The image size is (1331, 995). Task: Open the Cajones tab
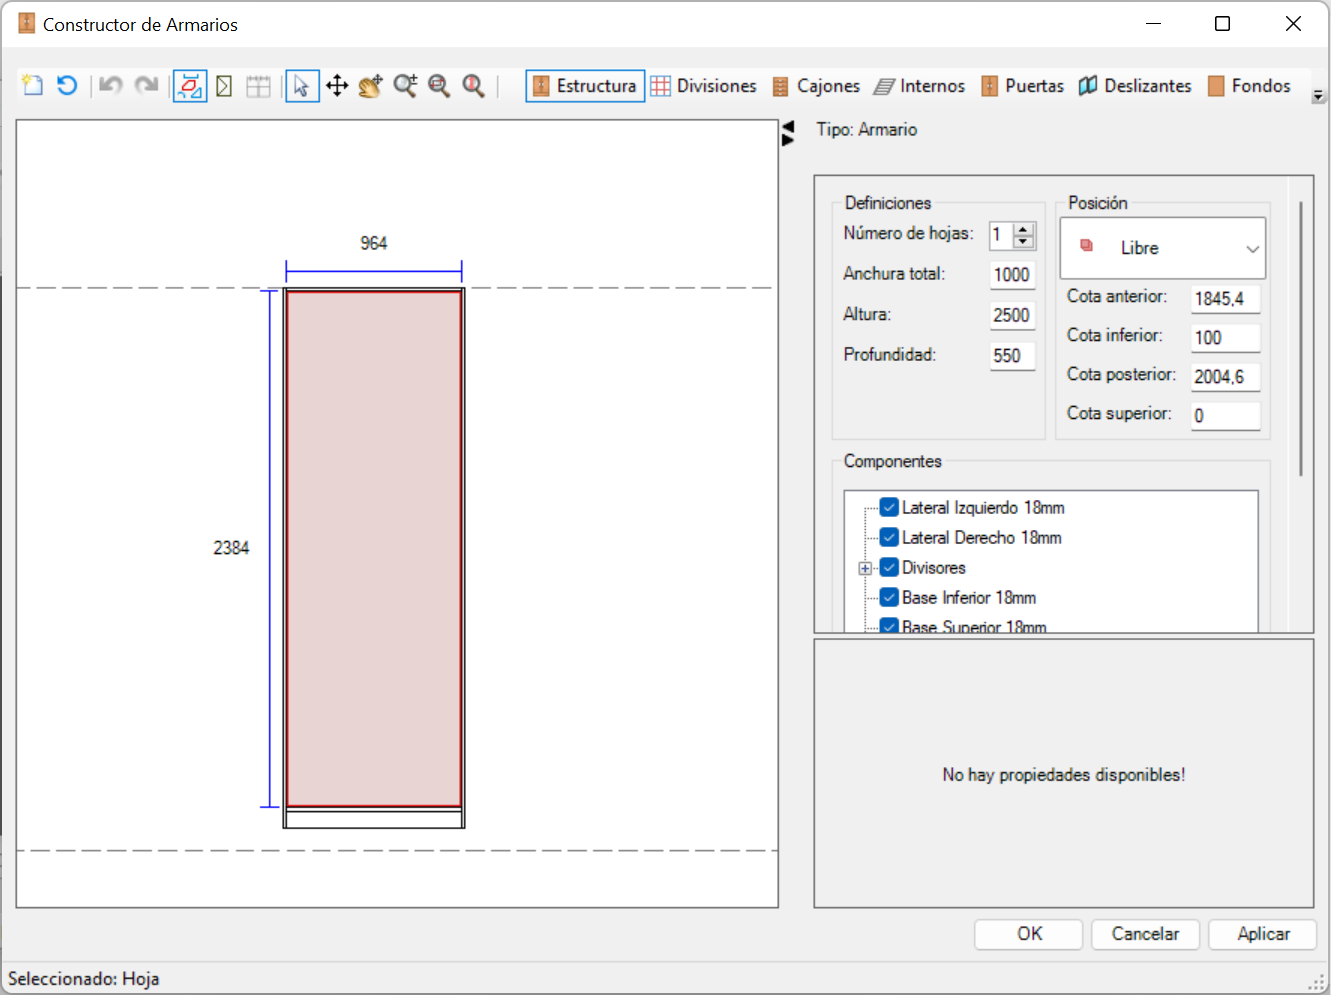pyautogui.click(x=816, y=86)
